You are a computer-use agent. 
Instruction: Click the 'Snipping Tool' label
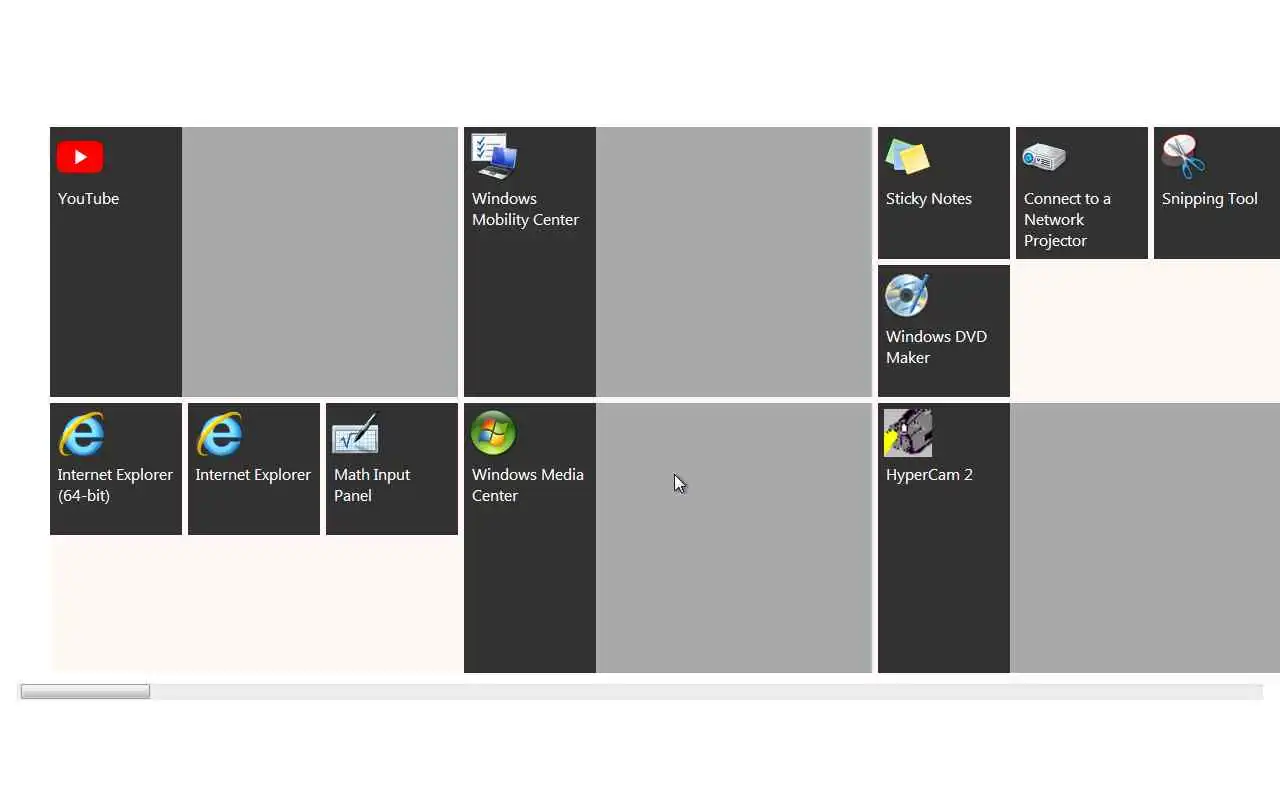(x=1210, y=199)
